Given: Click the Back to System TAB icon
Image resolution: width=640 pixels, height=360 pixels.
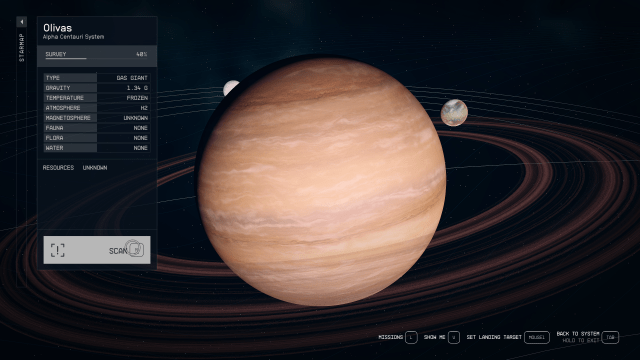Looking at the screenshot, I should coord(610,337).
